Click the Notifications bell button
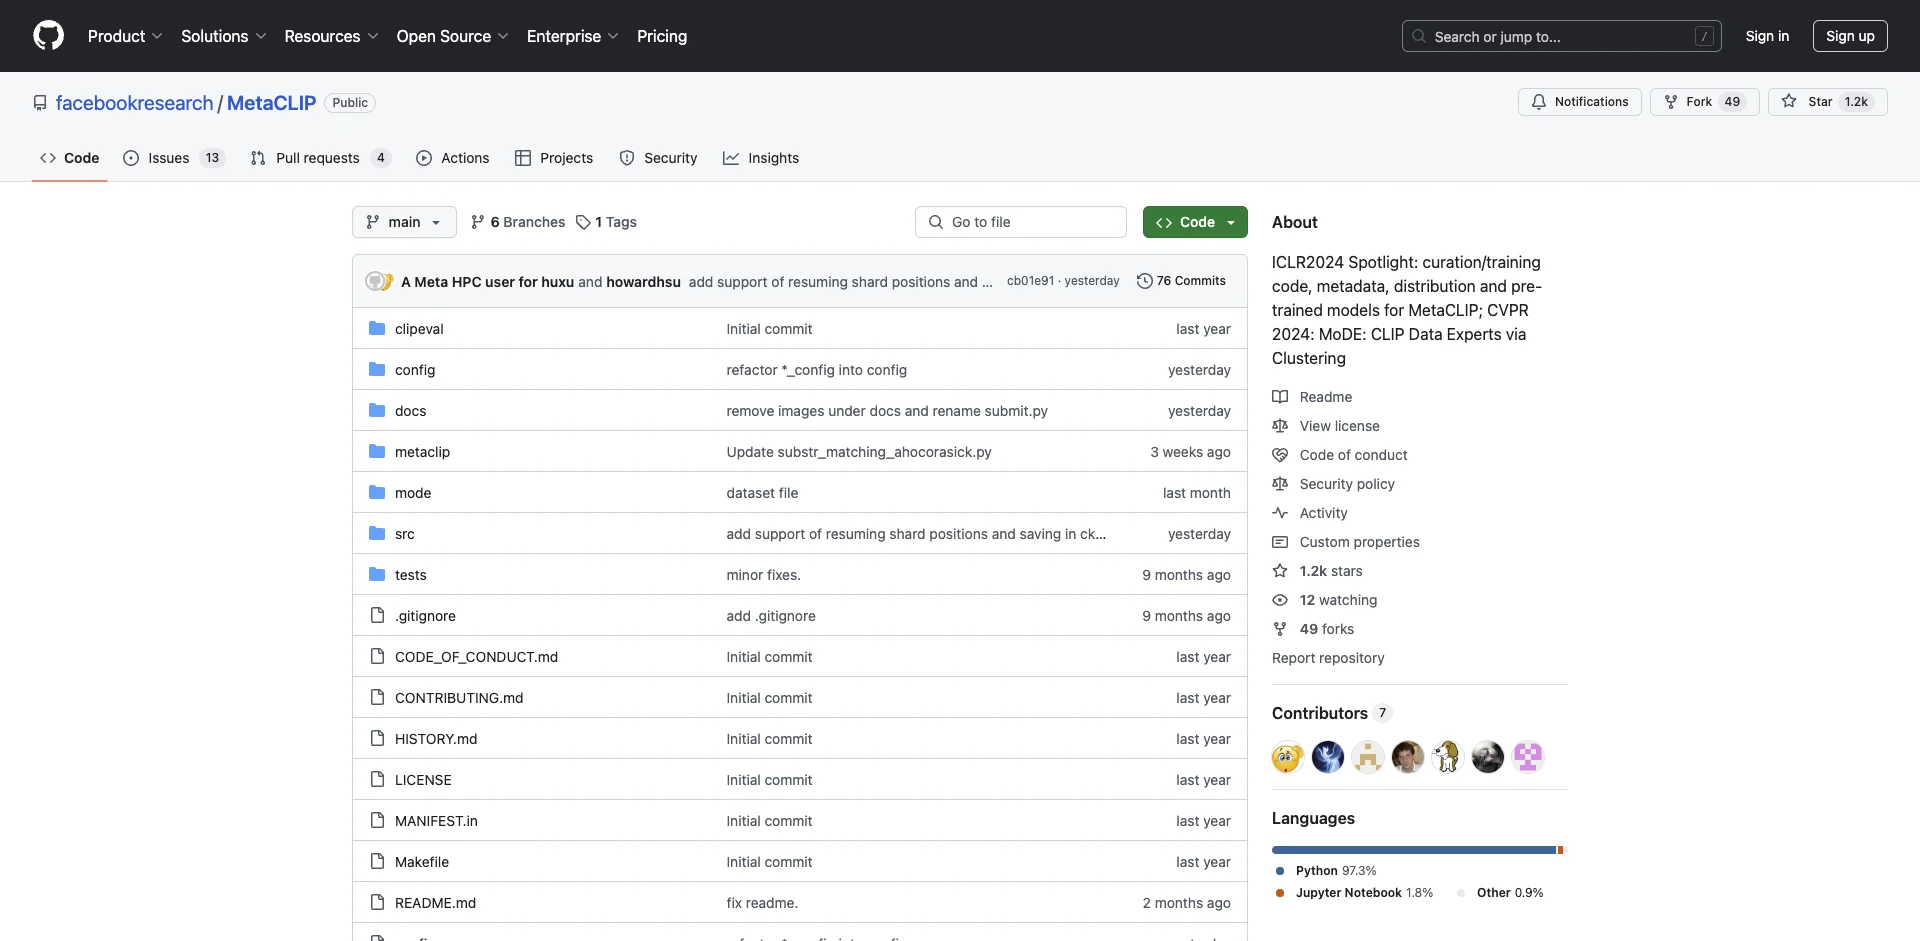 coord(1579,102)
